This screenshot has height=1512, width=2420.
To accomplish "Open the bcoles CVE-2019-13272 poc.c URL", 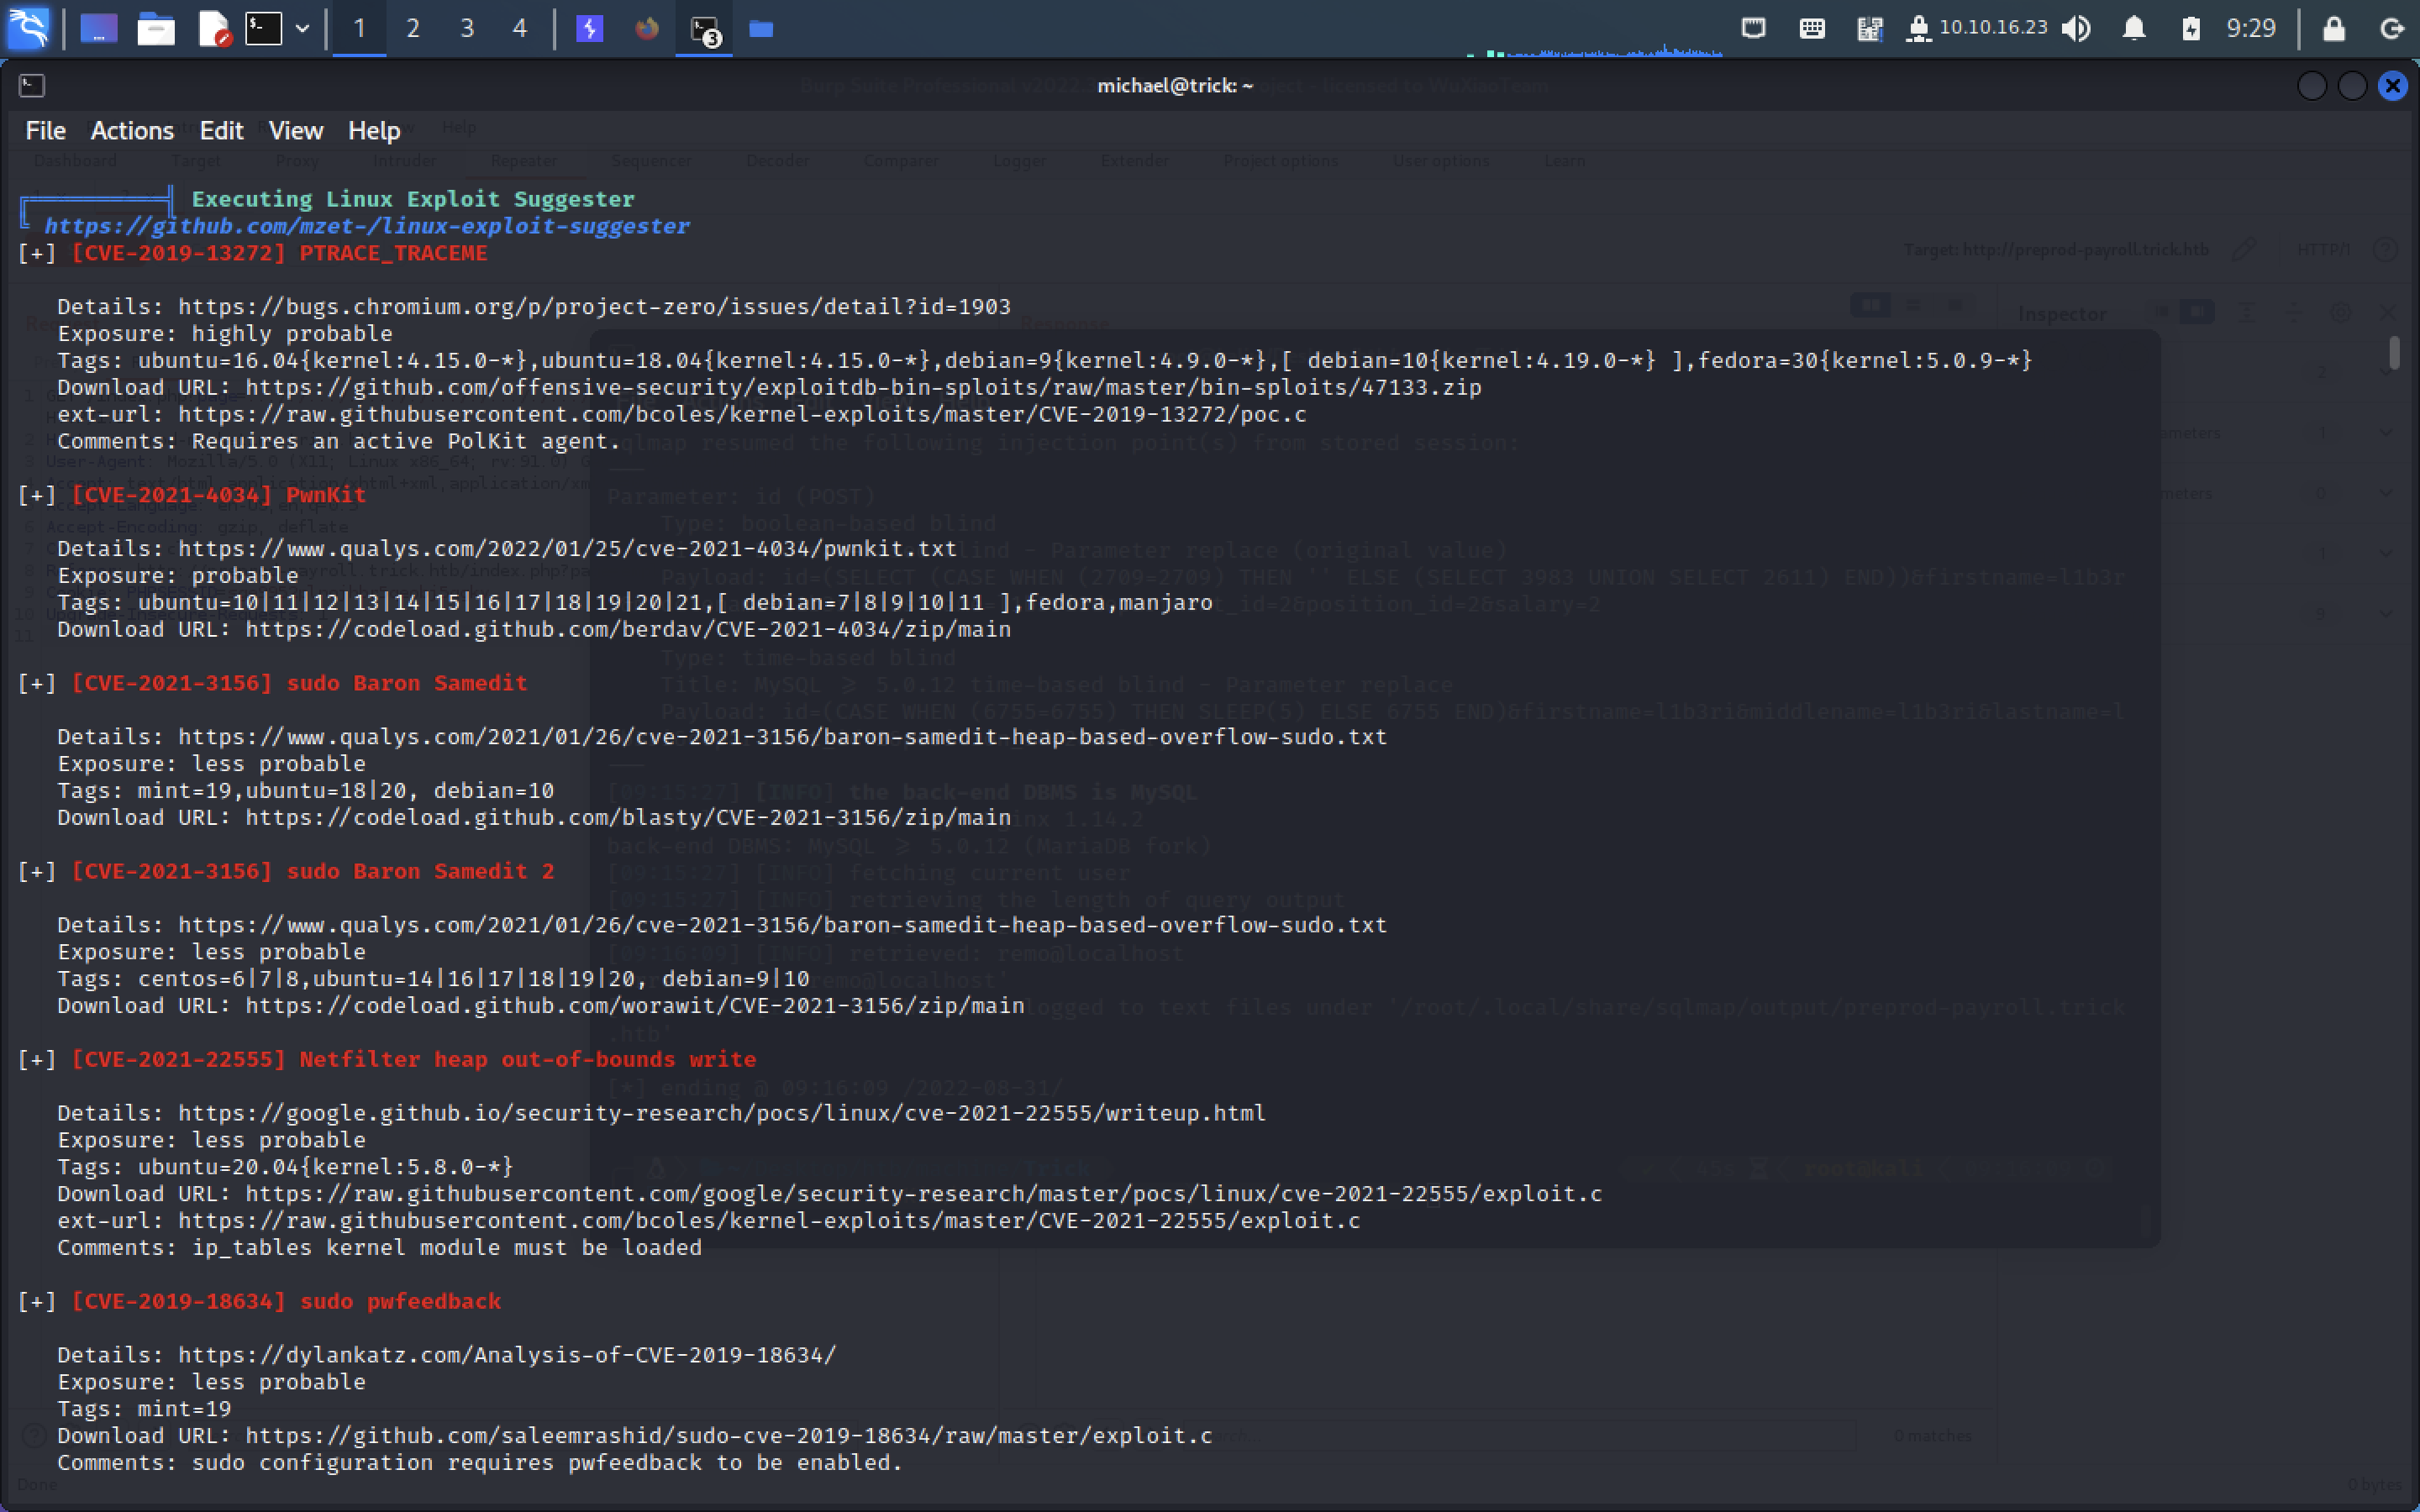I will coord(743,415).
